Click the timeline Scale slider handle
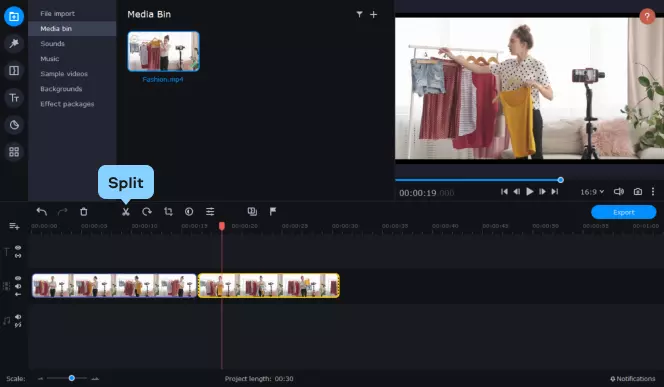The height and width of the screenshot is (387, 664). (72, 378)
